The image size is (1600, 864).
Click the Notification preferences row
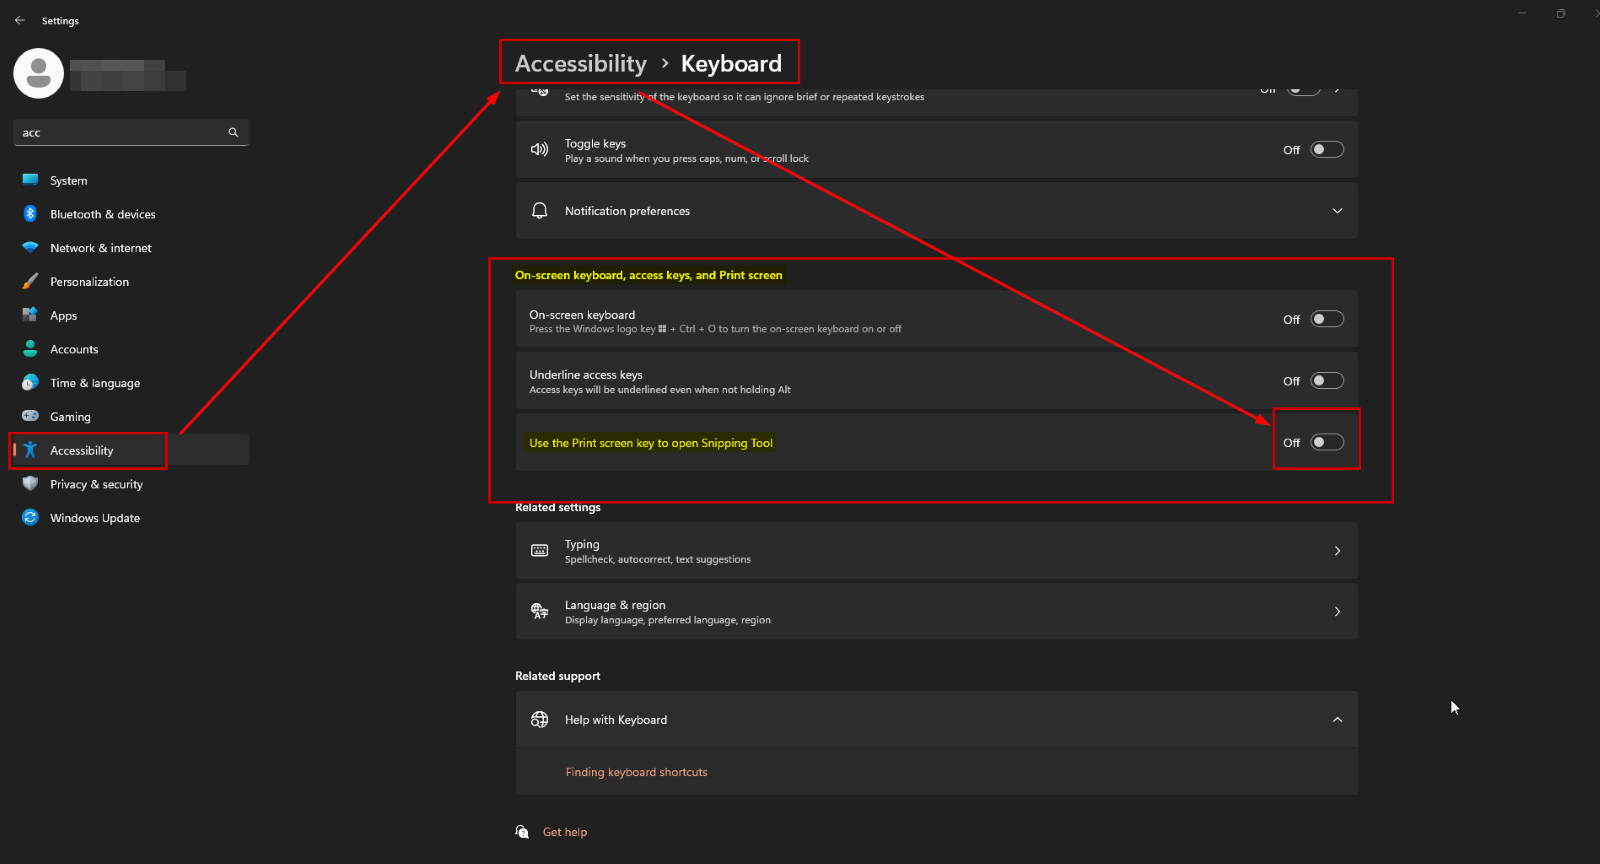(x=936, y=211)
